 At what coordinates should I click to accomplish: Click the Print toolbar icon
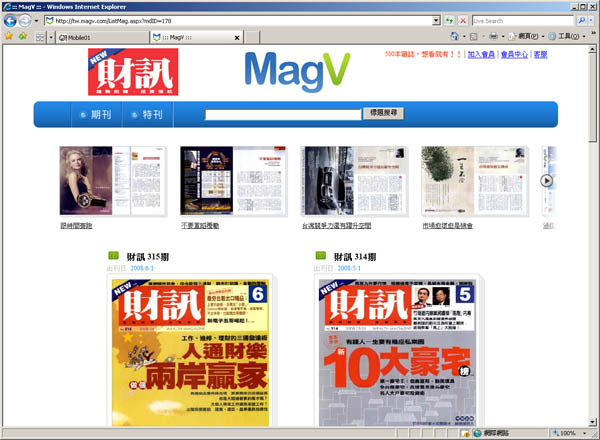(494, 36)
